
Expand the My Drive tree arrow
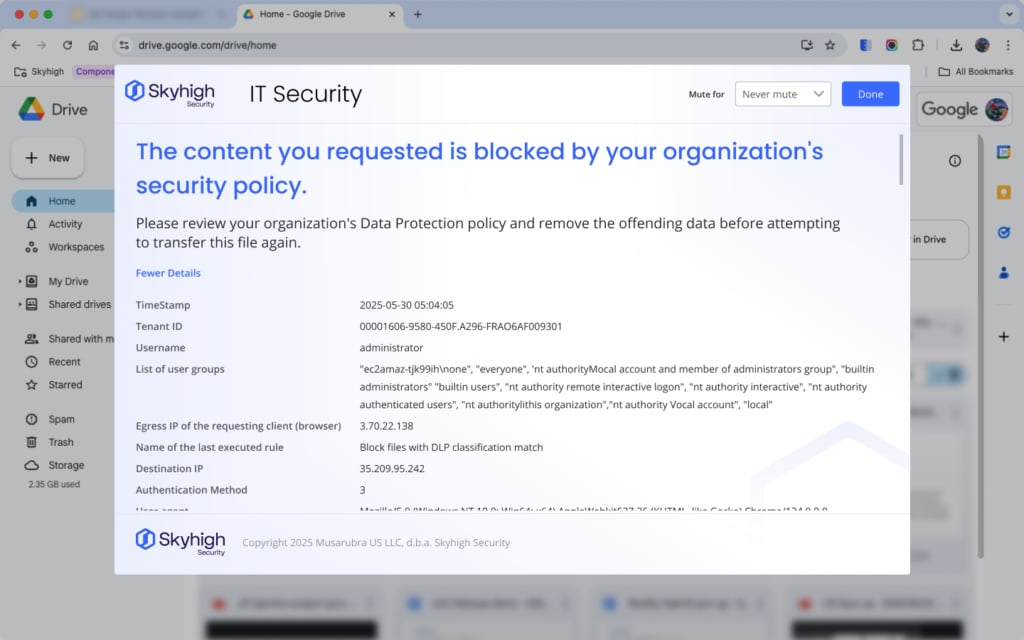point(20,282)
